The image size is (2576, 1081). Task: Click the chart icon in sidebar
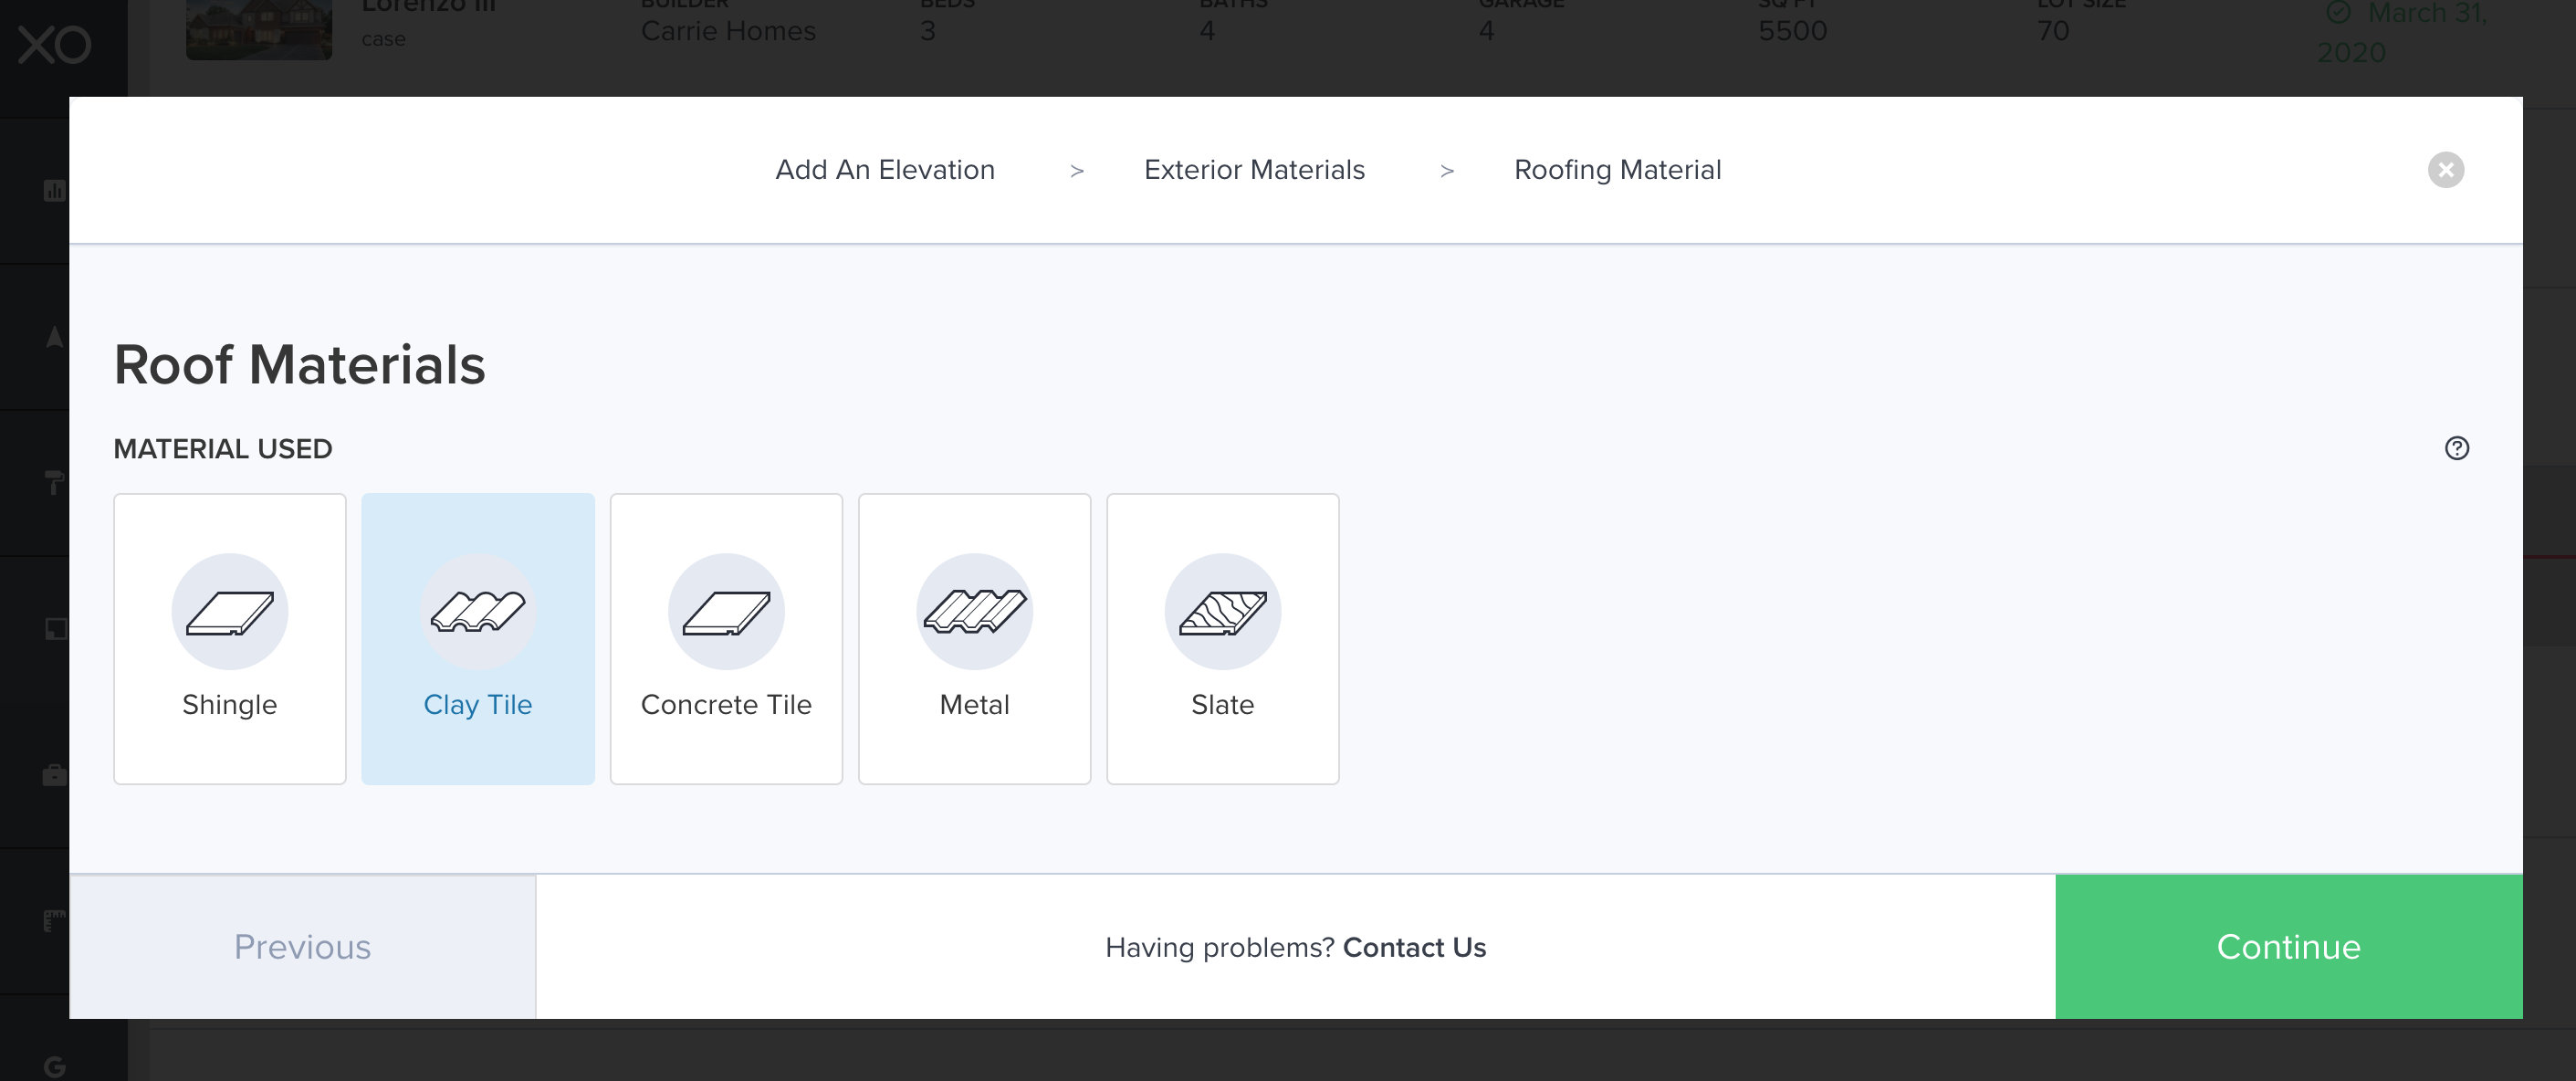point(55,190)
